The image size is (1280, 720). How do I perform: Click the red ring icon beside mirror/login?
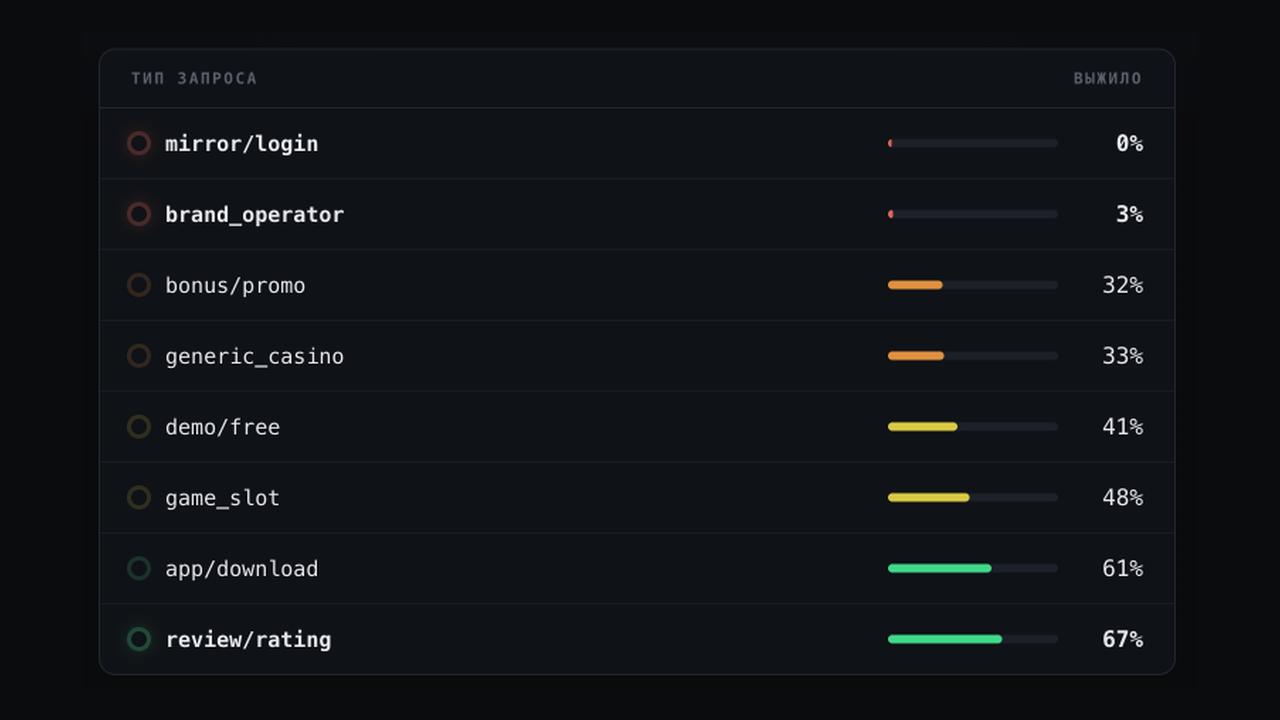[x=139, y=144]
